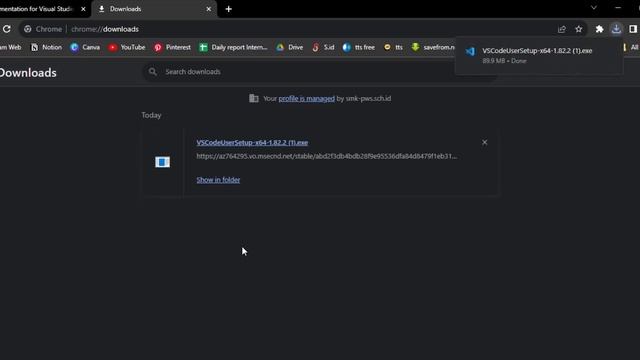The image size is (640, 360).
Task: Click the Today date heading
Action: tap(151, 116)
